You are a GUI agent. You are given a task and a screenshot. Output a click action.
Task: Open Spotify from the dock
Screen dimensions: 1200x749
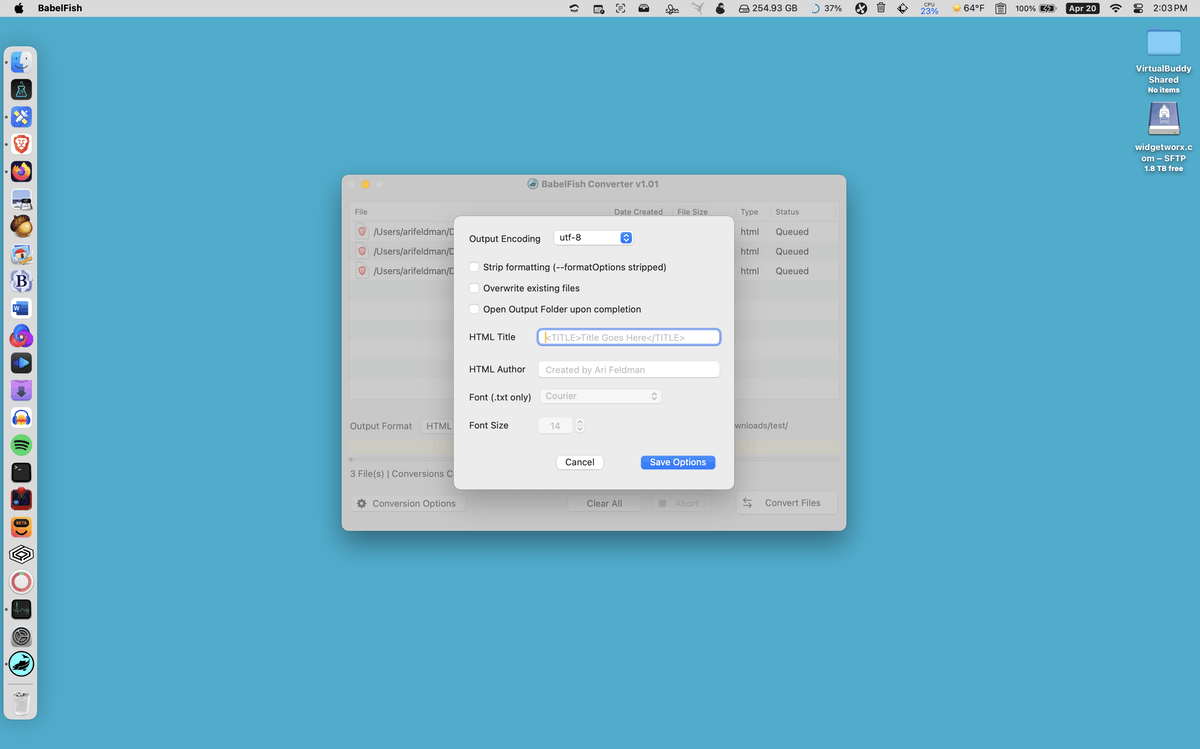coord(21,445)
